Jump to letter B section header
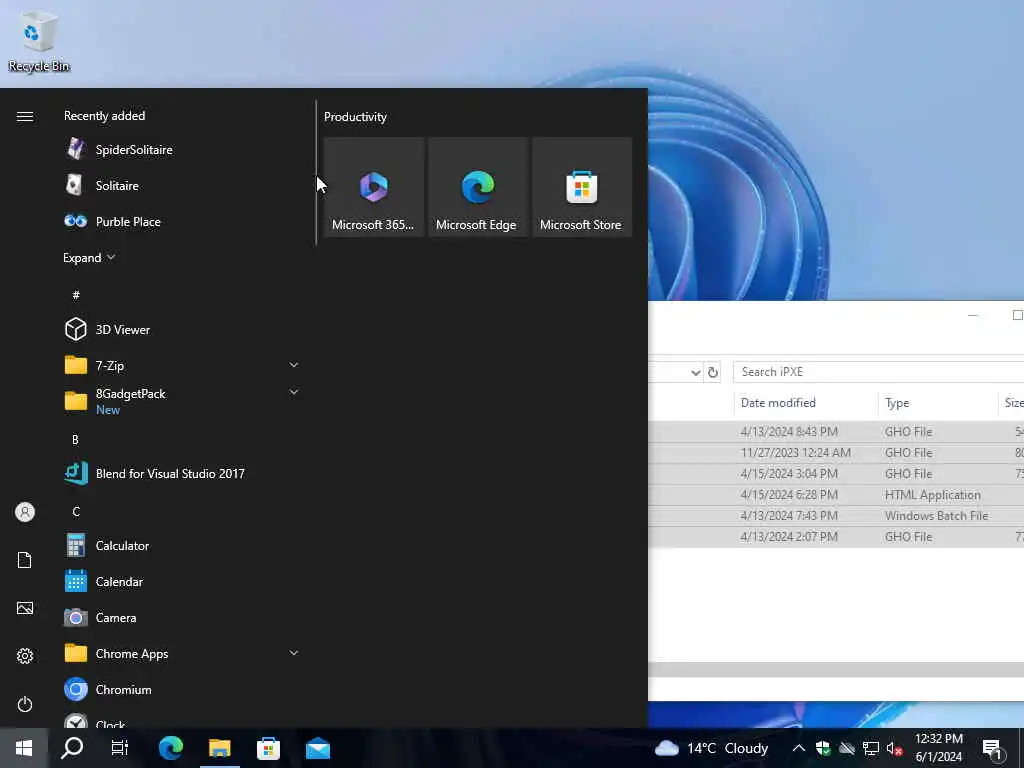1024x768 pixels. point(75,440)
